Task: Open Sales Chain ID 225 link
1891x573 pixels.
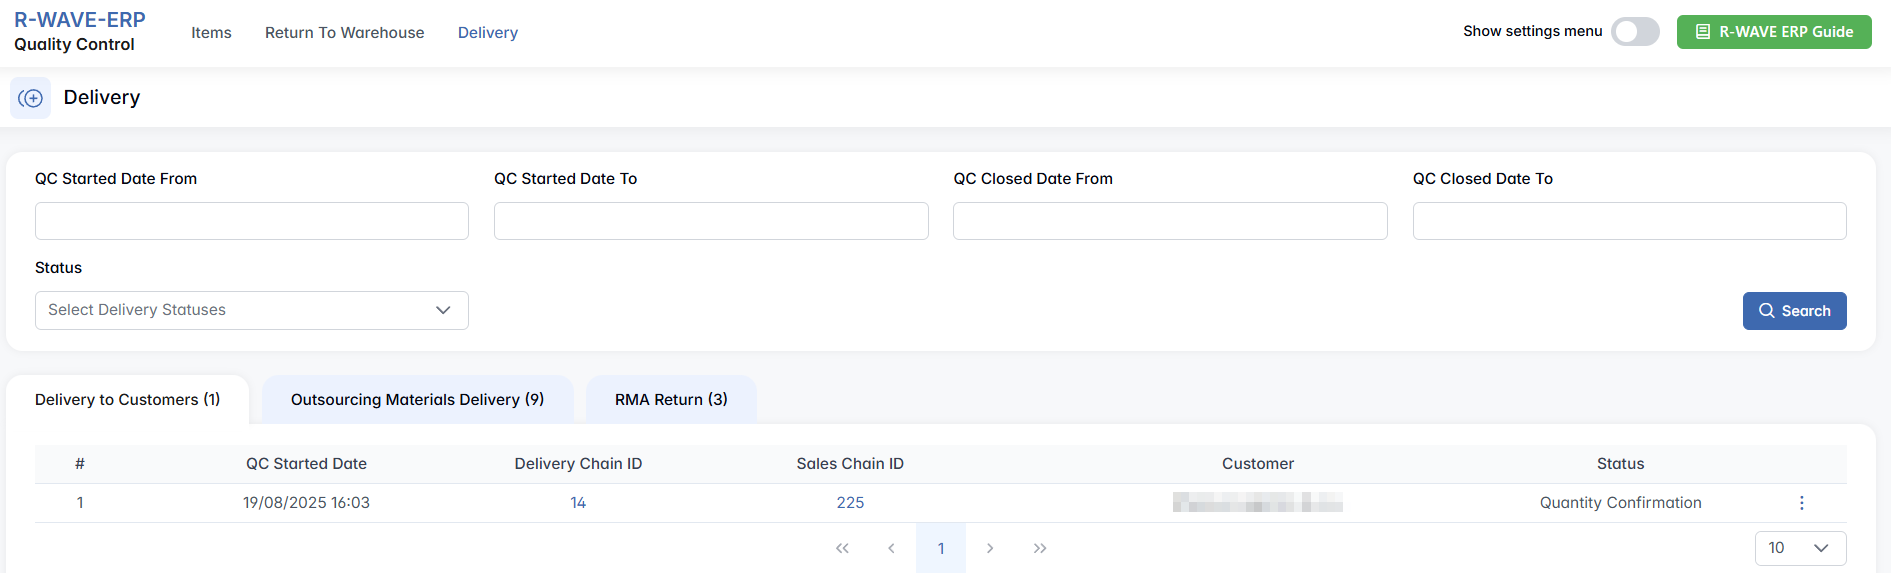Action: (x=850, y=503)
